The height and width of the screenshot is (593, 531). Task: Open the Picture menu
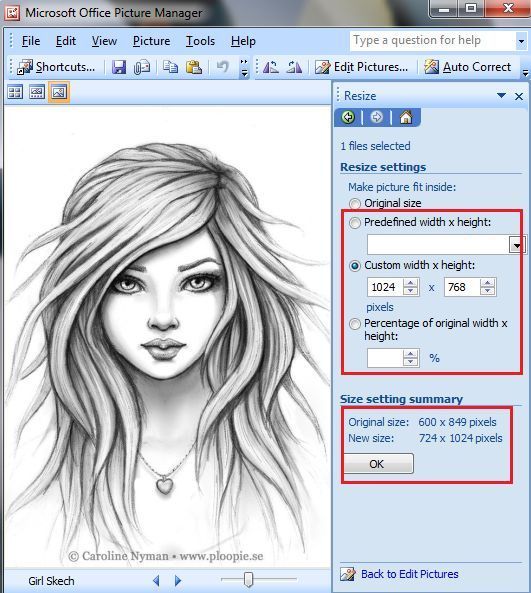tap(151, 41)
